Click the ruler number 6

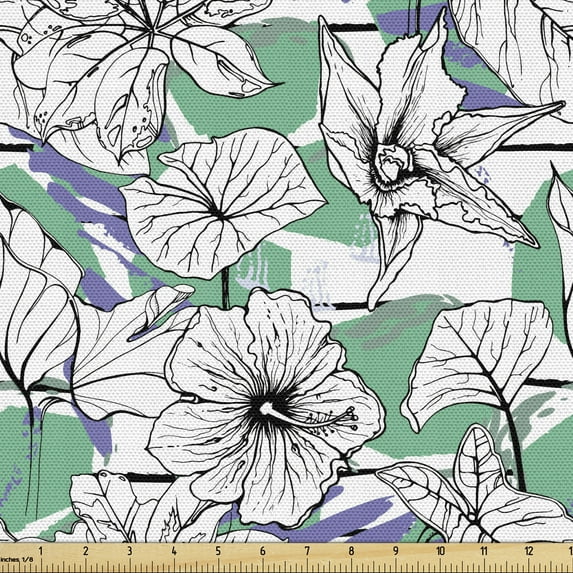click(262, 551)
